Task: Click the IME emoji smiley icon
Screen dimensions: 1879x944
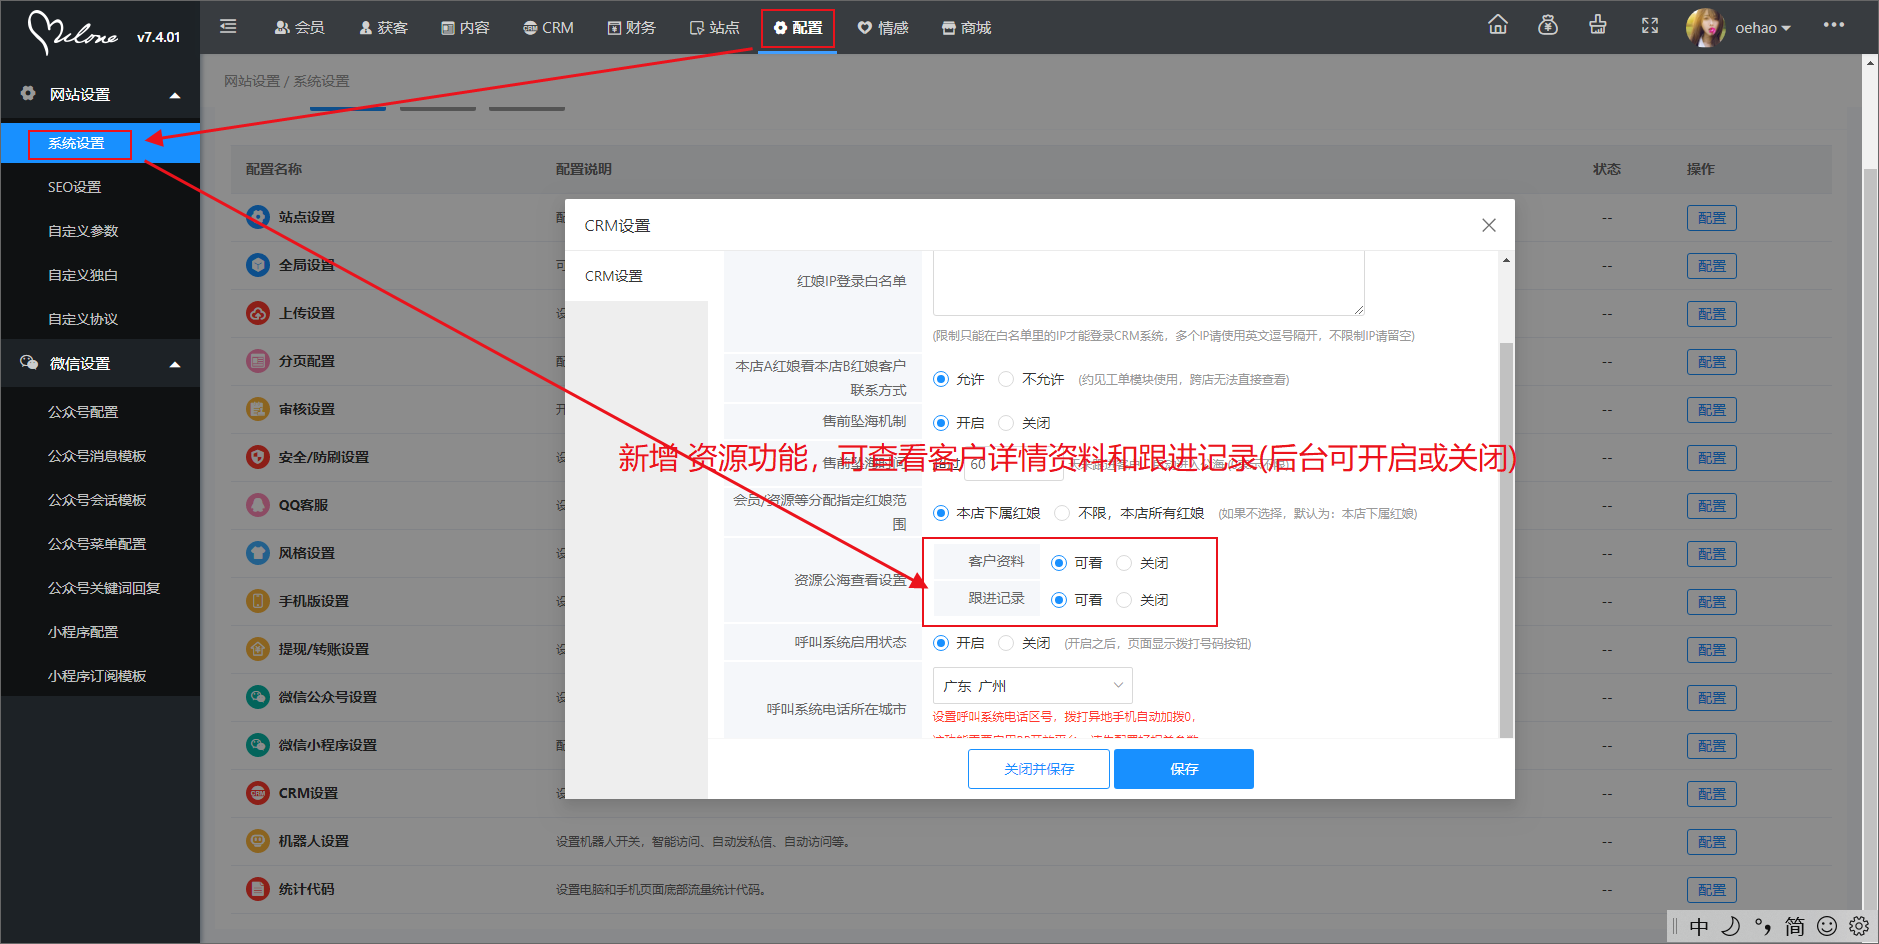Action: click(1827, 926)
